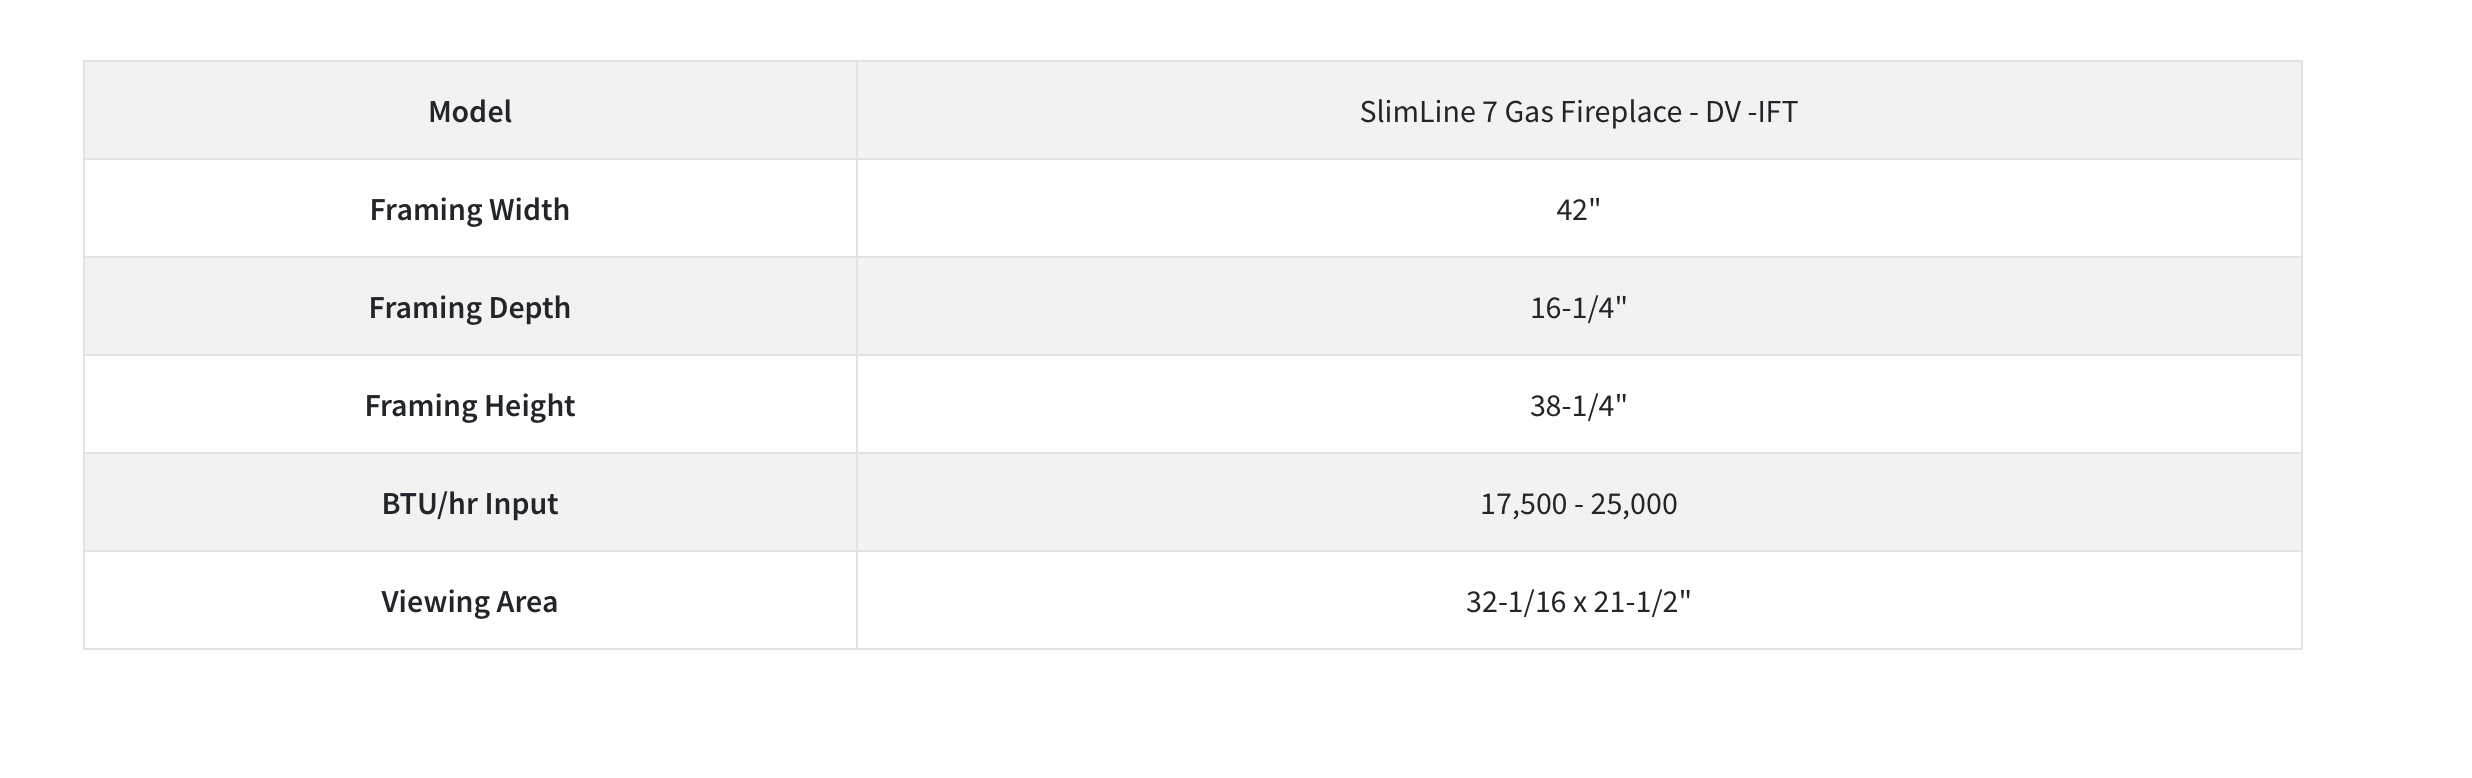Select the 17,500 - 25,000 BTU value cell
Screen dimensions: 2472x778
click(x=1578, y=503)
